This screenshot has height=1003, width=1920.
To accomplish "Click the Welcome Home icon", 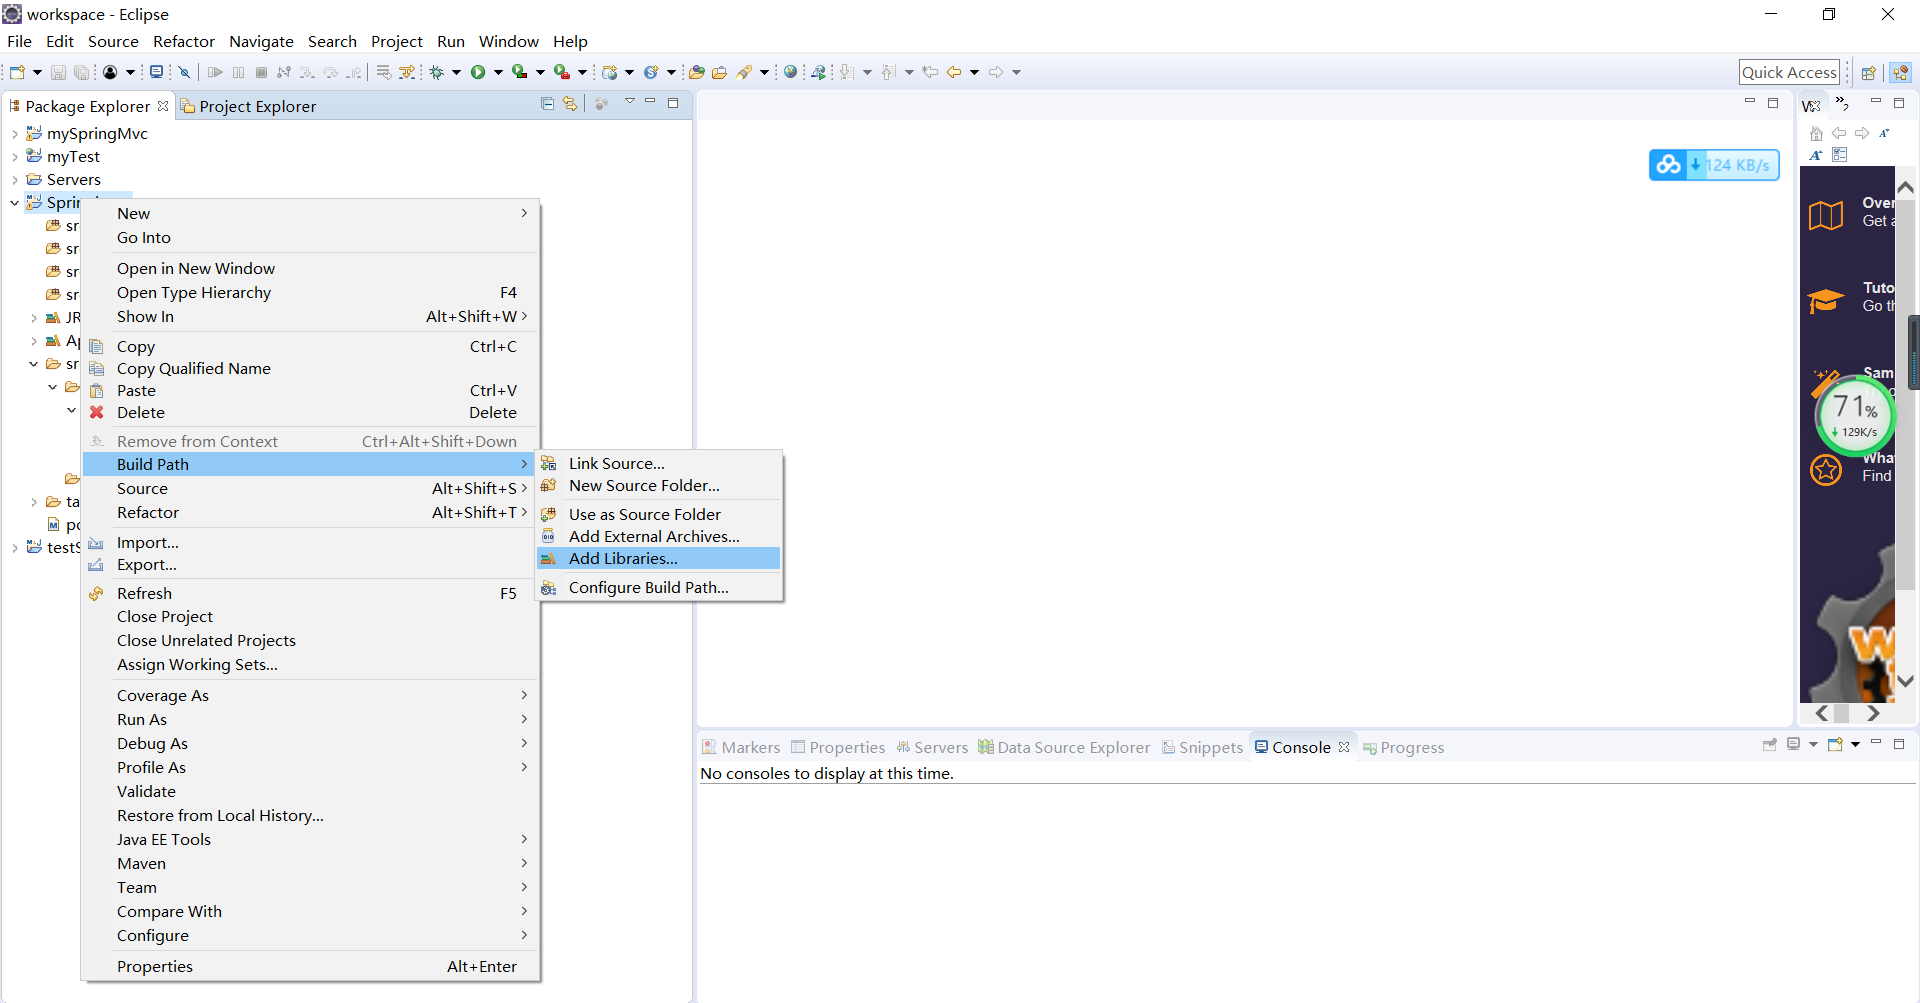I will tap(1816, 133).
